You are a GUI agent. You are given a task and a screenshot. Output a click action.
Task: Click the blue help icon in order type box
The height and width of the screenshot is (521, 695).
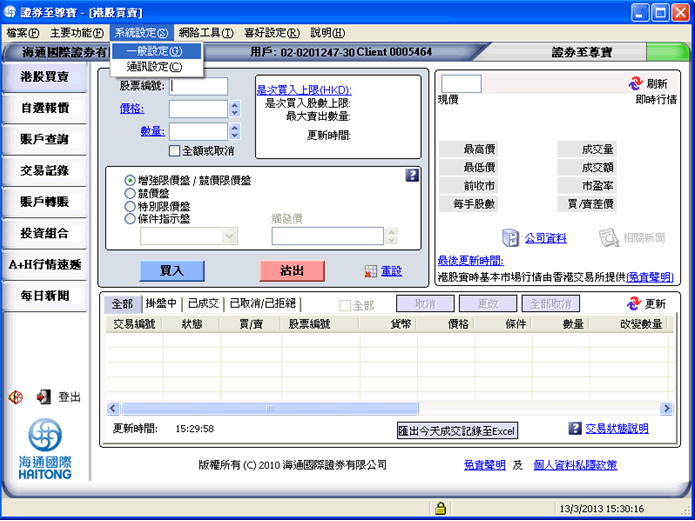coord(412,176)
